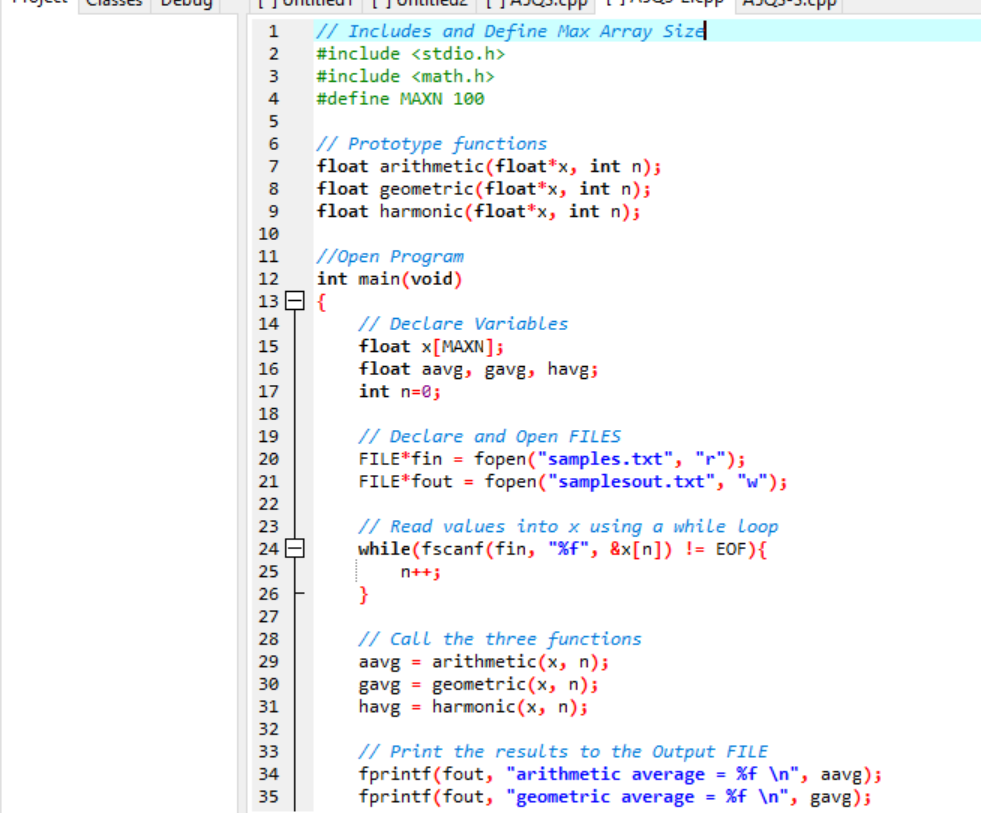Click the "samples.txt" string literal

(x=604, y=459)
